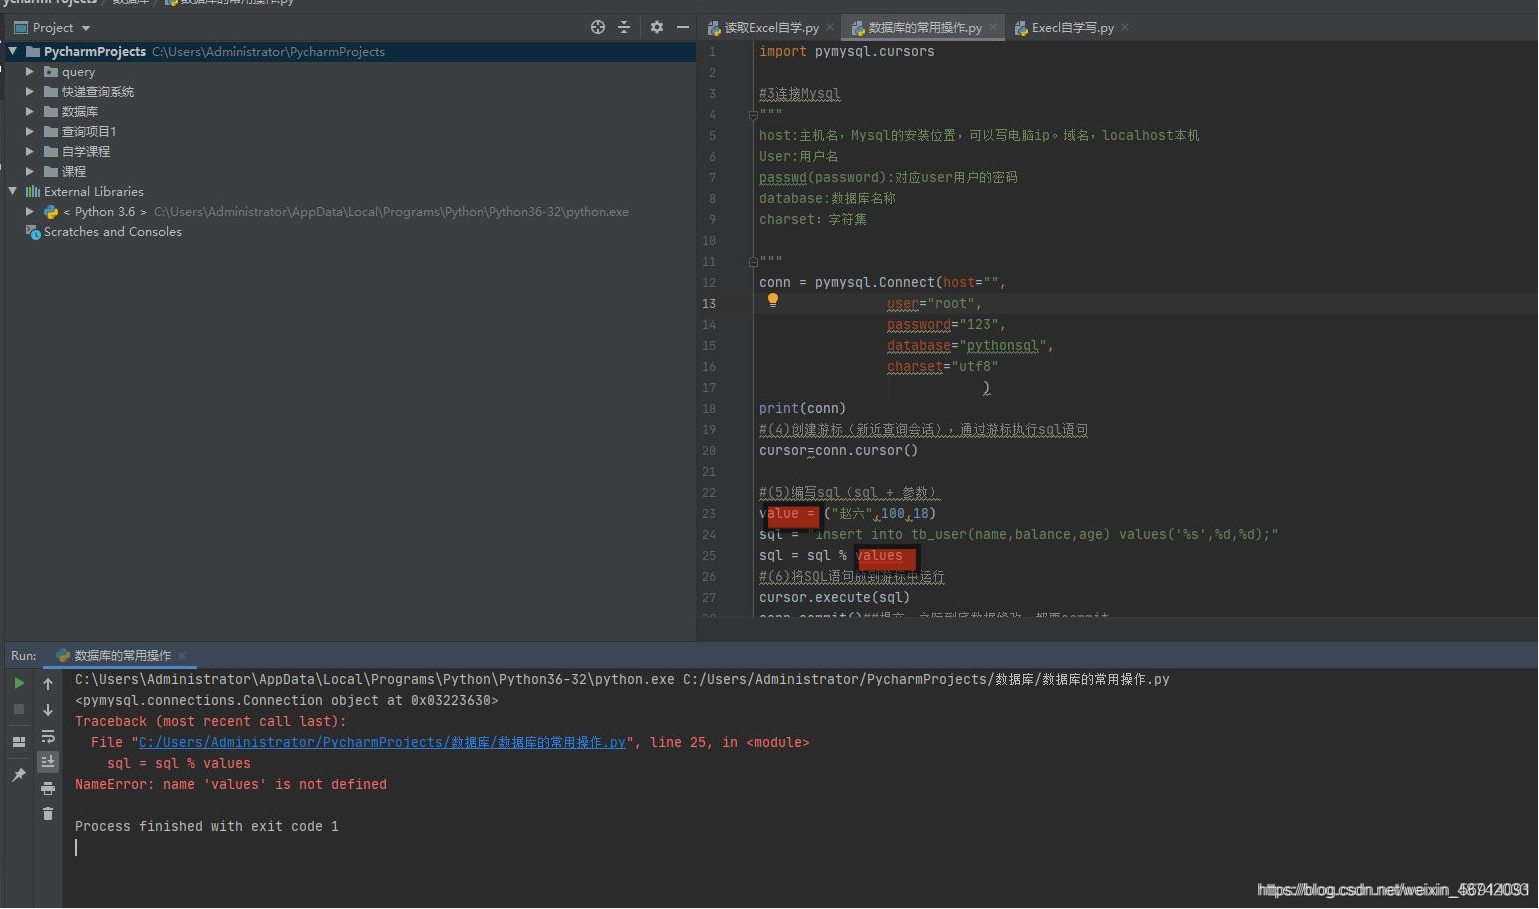Click the Restore Layout icon in Run panel
Screen dimensions: 1539x909
[19, 742]
